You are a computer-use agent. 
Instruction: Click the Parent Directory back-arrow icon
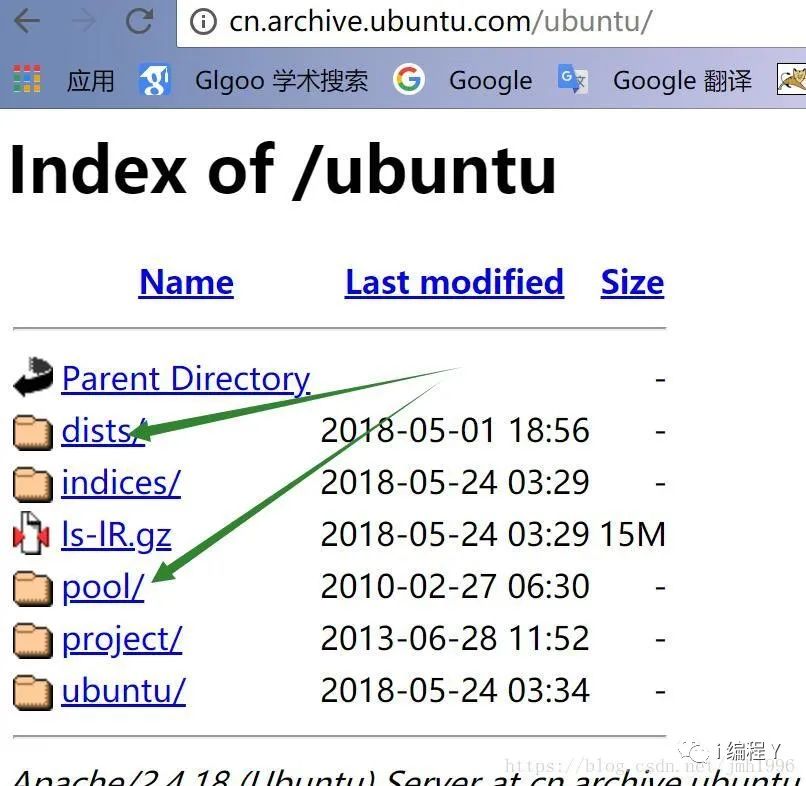tap(33, 376)
